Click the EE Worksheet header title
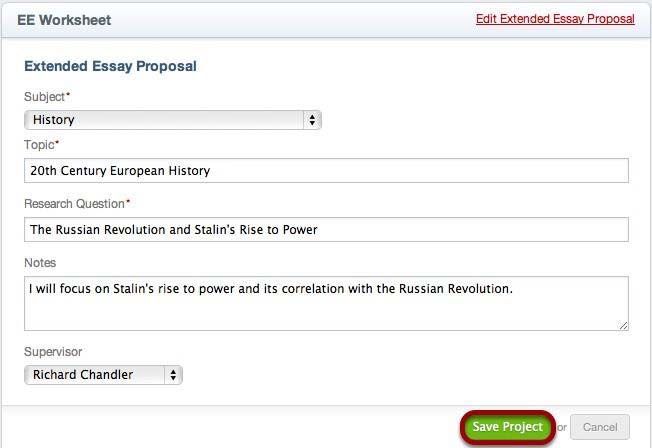652x448 pixels. pos(64,20)
